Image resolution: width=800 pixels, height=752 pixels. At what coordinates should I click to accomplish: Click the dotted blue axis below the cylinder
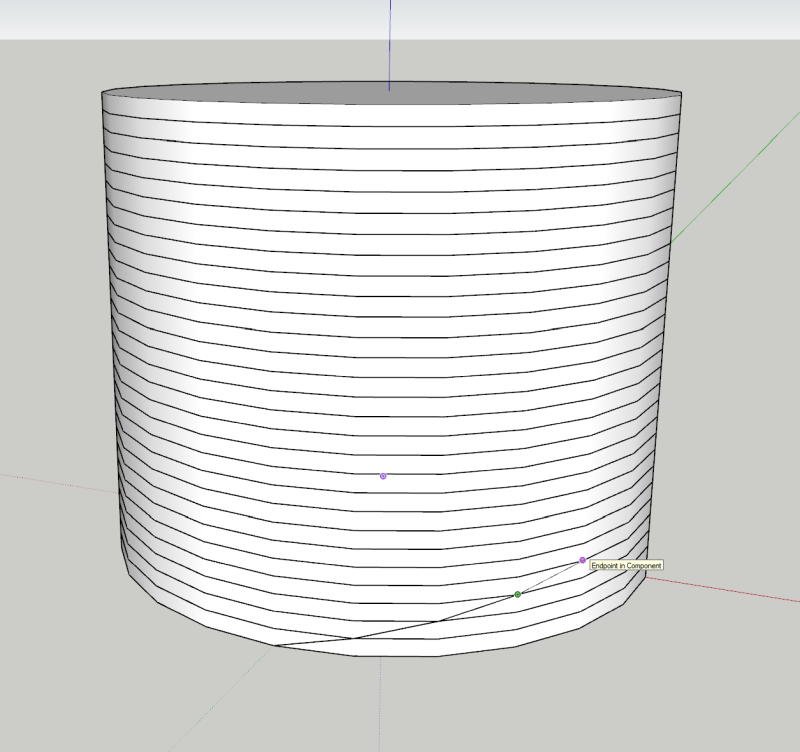(380, 700)
